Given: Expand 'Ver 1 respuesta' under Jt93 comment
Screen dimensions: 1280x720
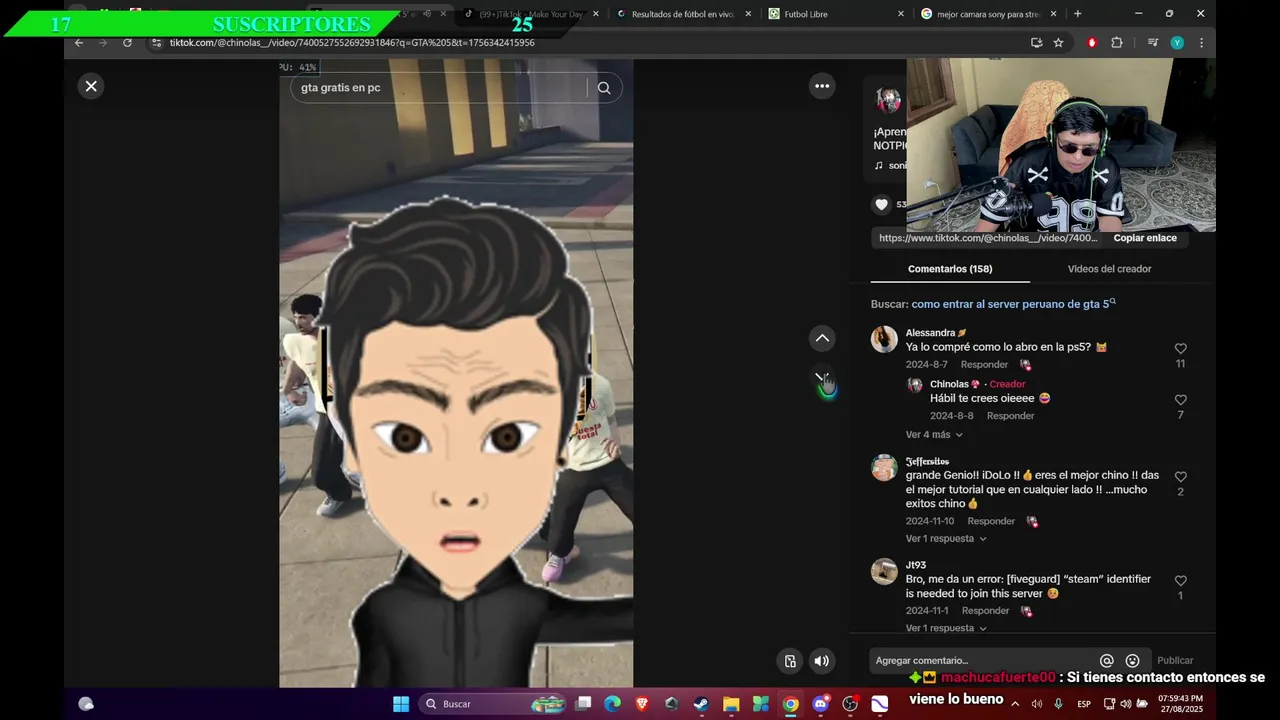Looking at the screenshot, I should [x=946, y=628].
